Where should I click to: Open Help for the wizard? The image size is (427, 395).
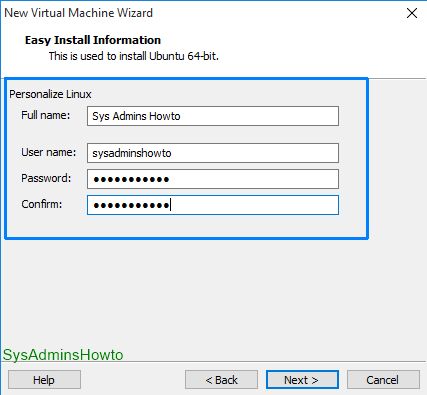(44, 380)
